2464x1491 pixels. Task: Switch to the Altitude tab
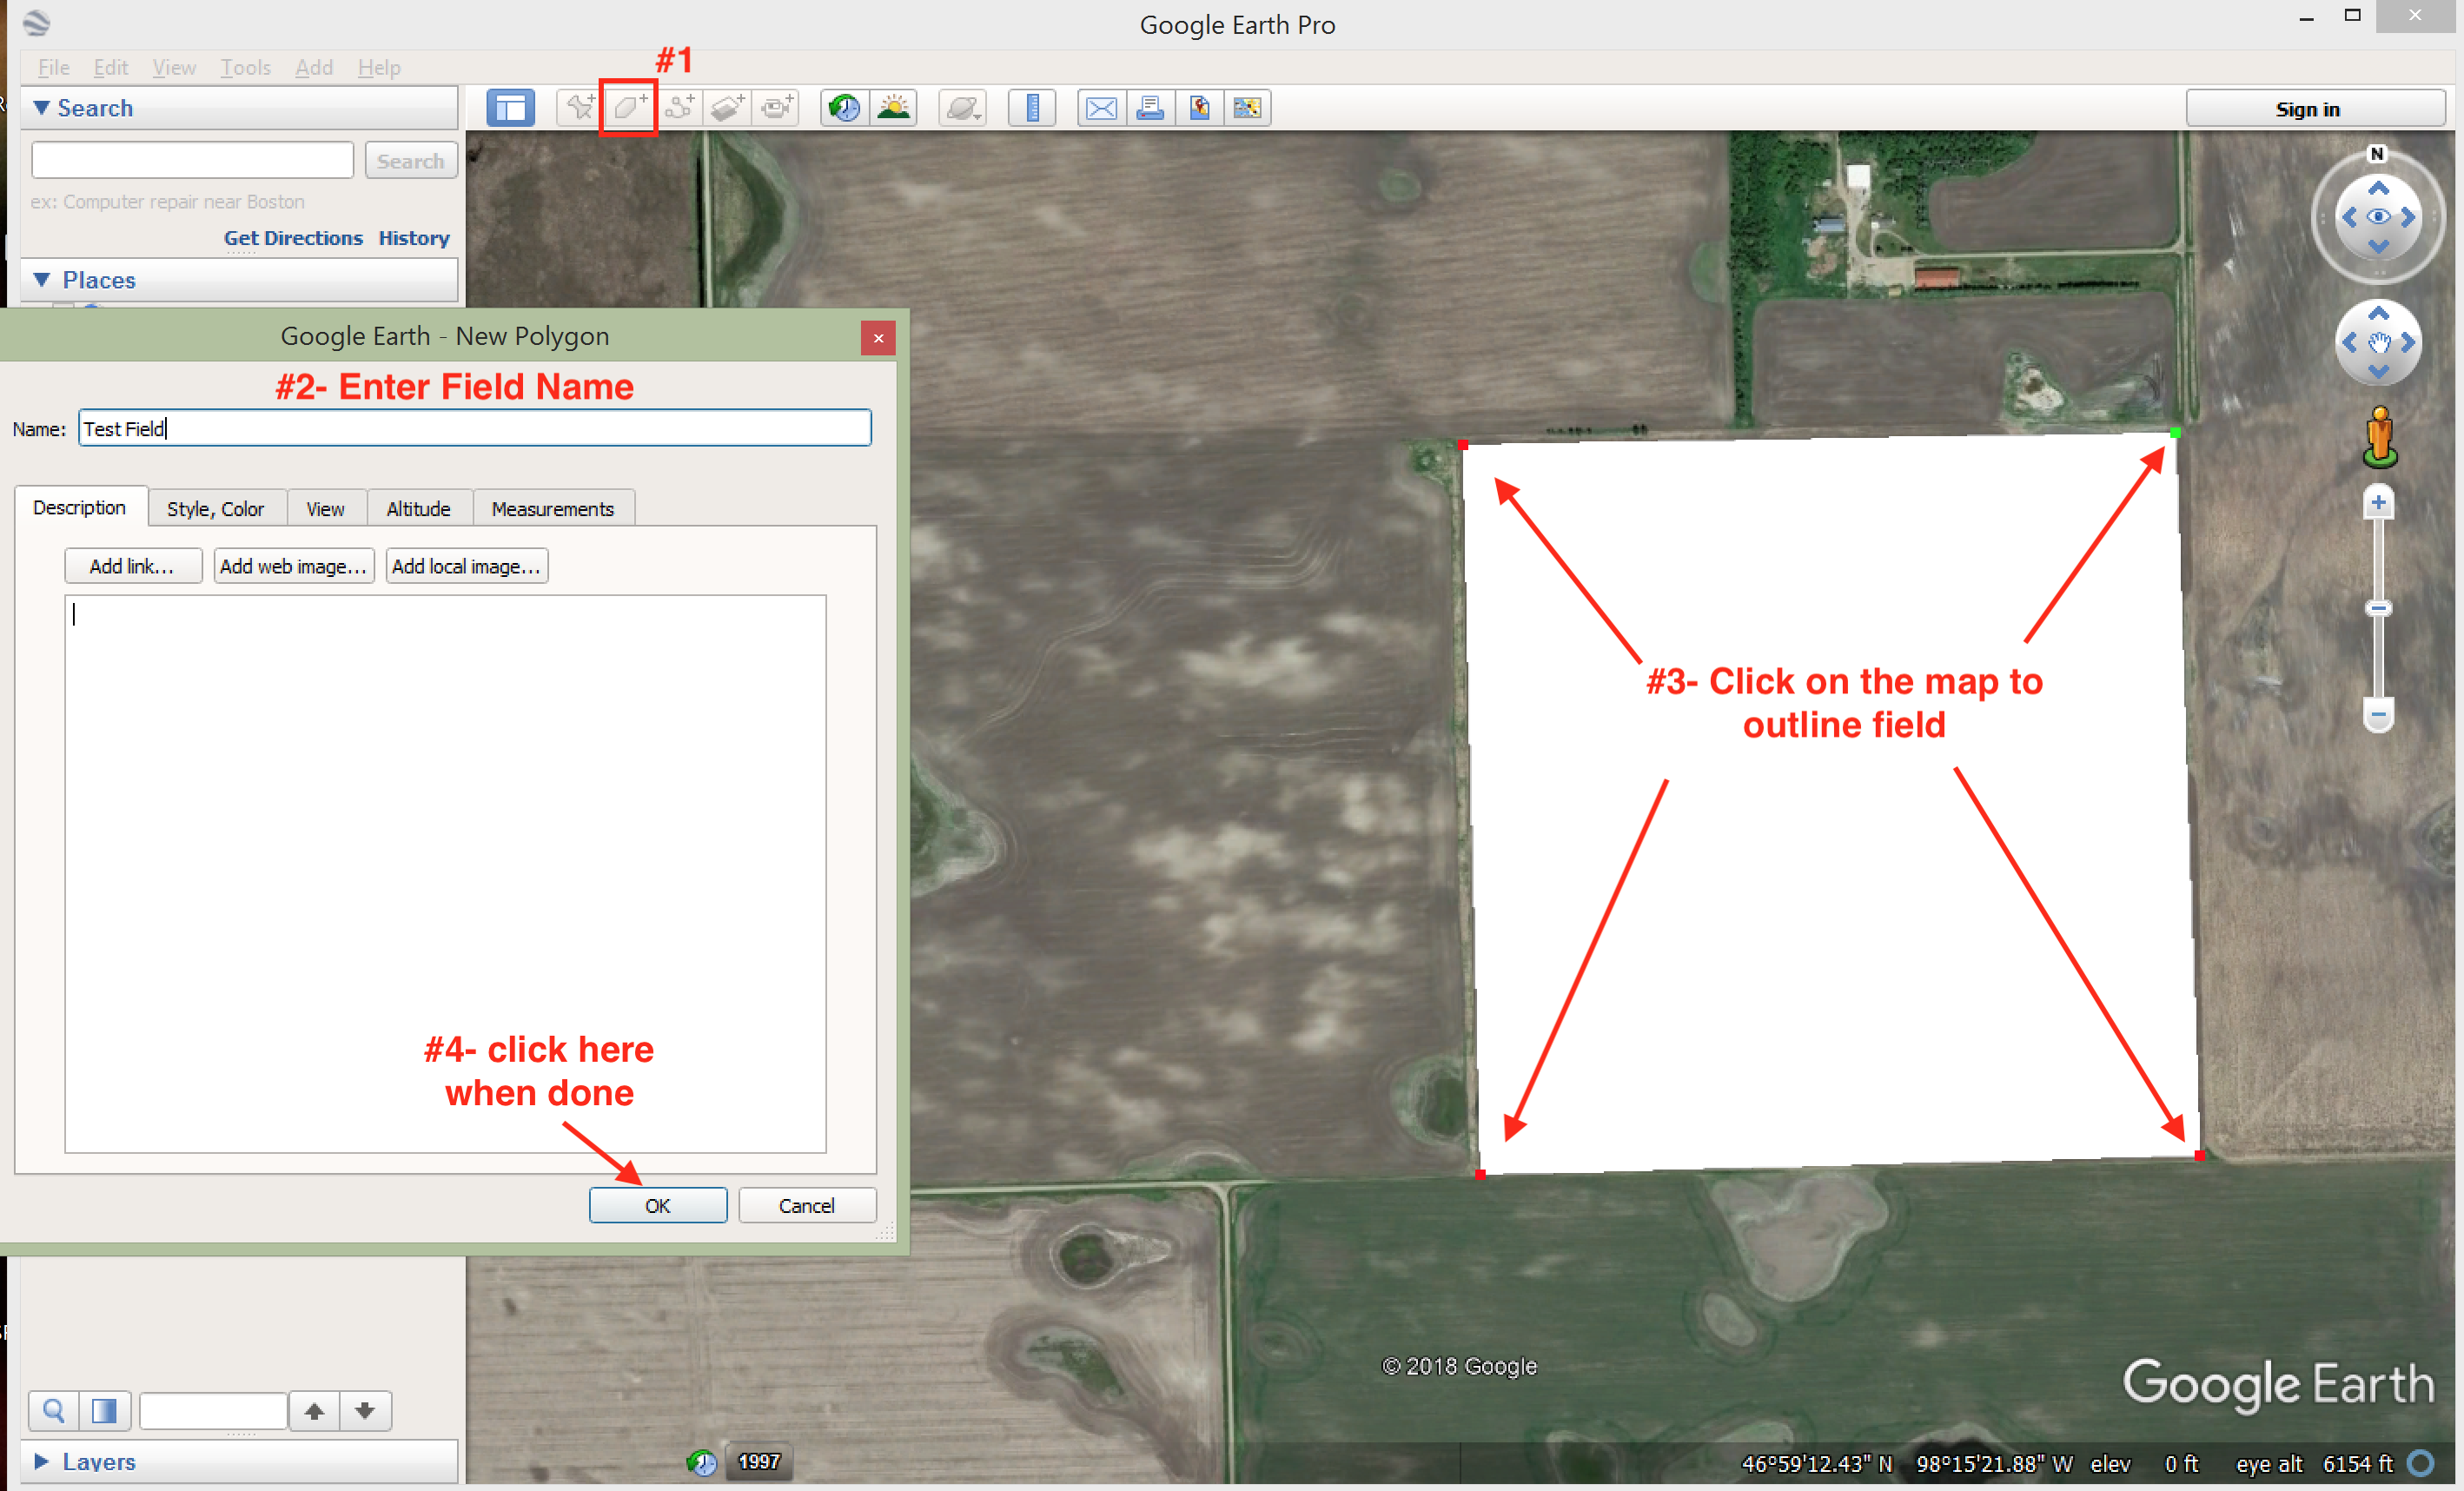click(x=419, y=508)
